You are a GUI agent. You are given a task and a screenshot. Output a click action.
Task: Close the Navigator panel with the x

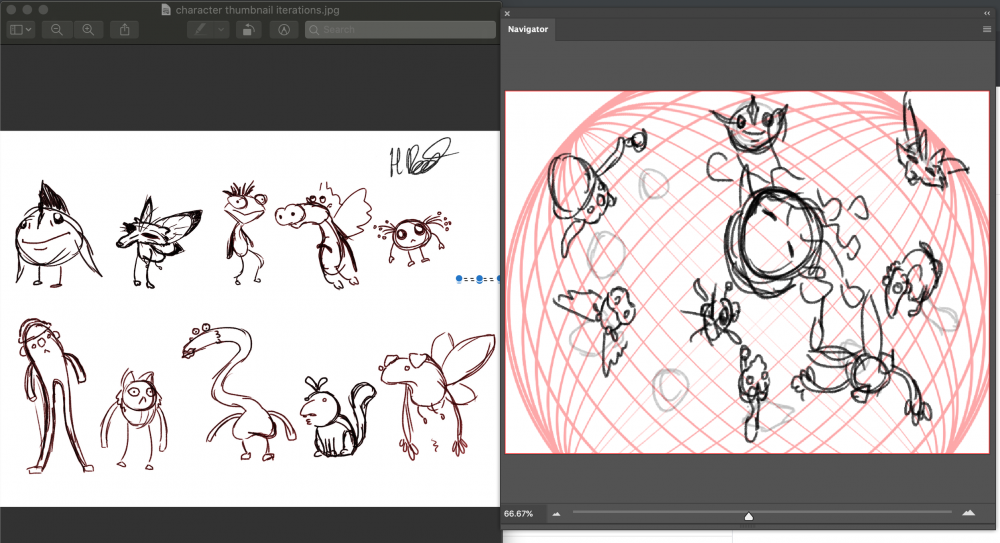coord(507,13)
